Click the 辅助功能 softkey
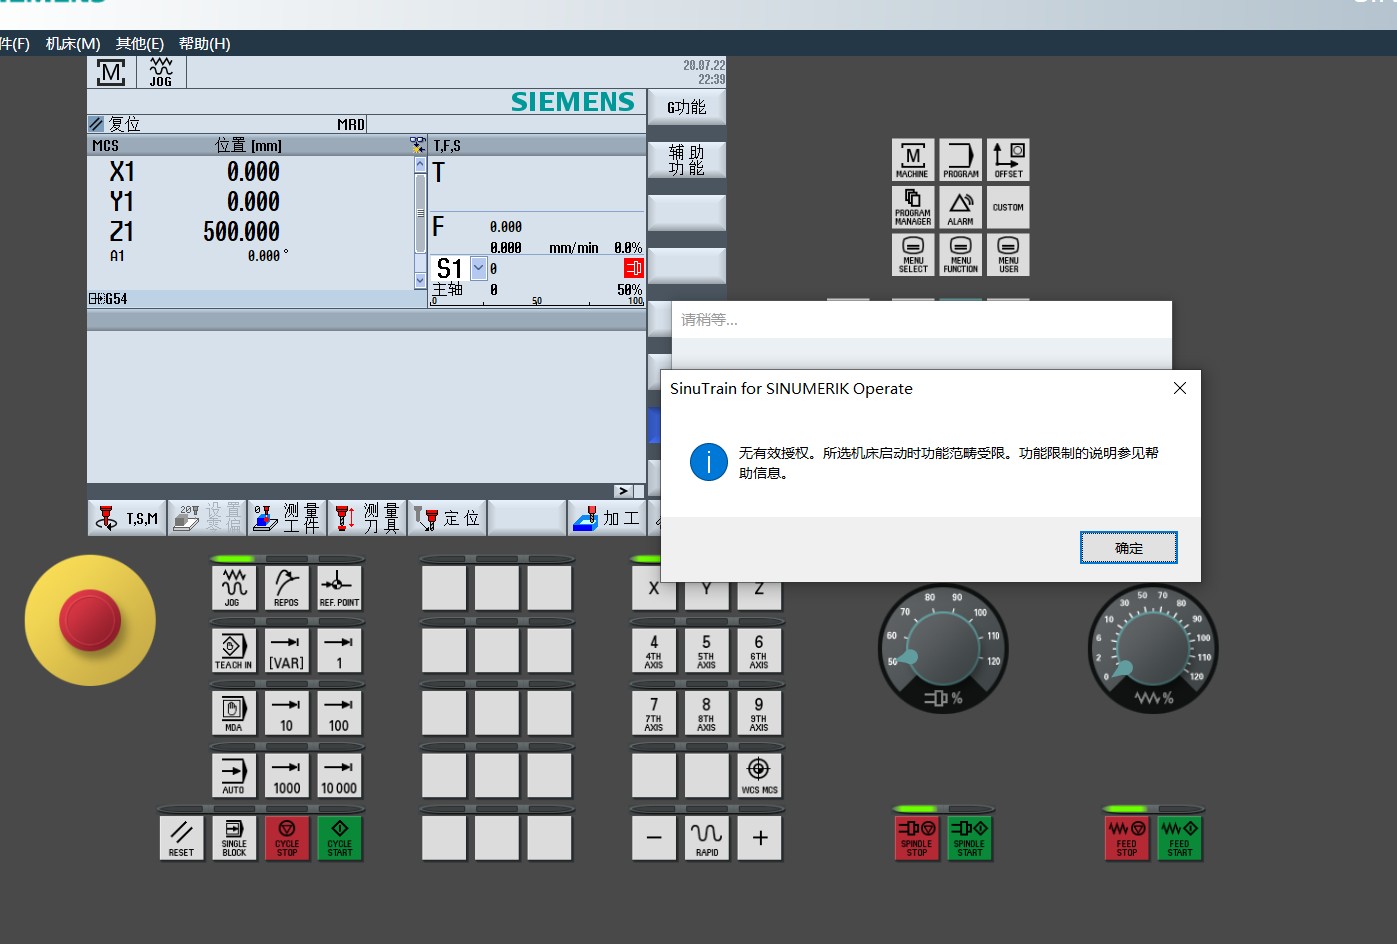This screenshot has width=1397, height=944. [687, 160]
